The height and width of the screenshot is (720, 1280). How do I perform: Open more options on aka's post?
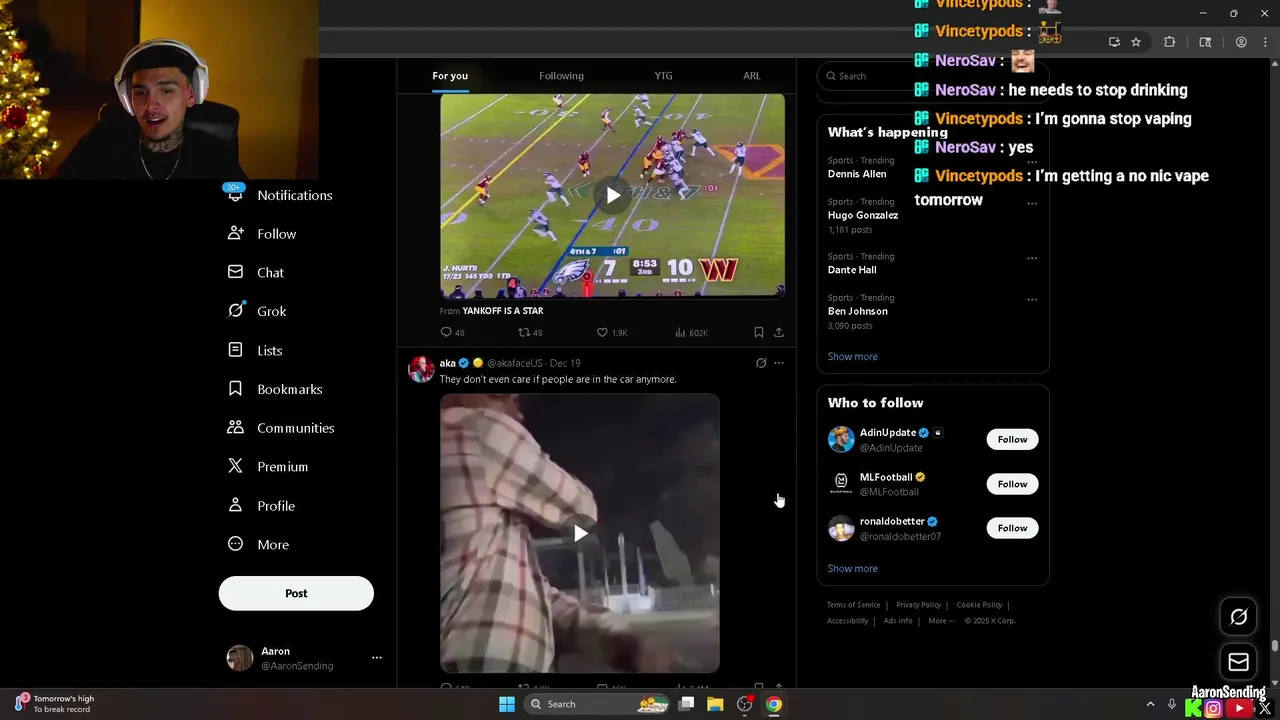pos(779,363)
